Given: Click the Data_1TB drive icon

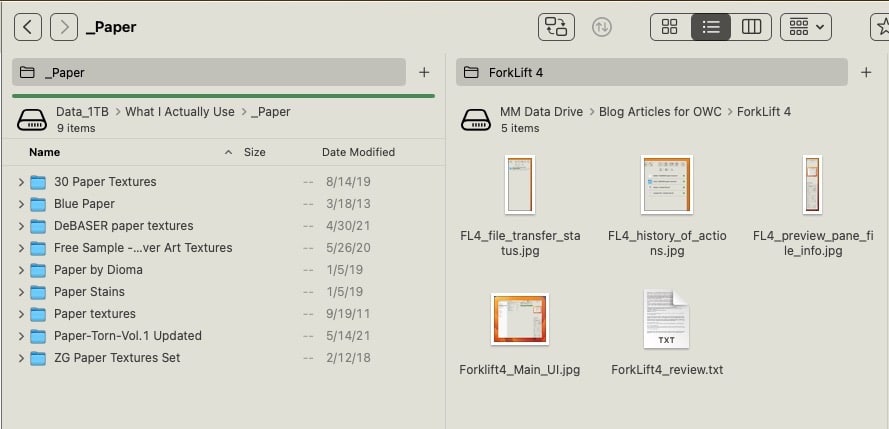Looking at the screenshot, I should [32, 120].
